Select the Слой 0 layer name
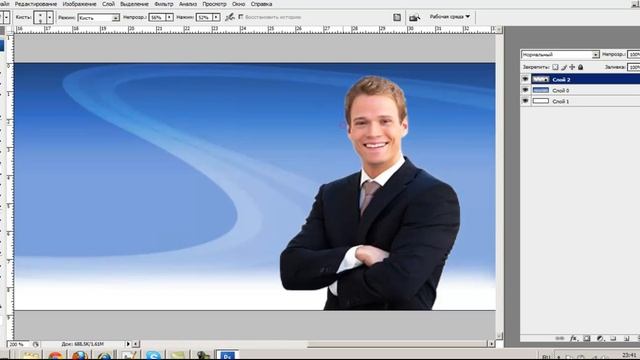640x360 pixels. [561, 90]
